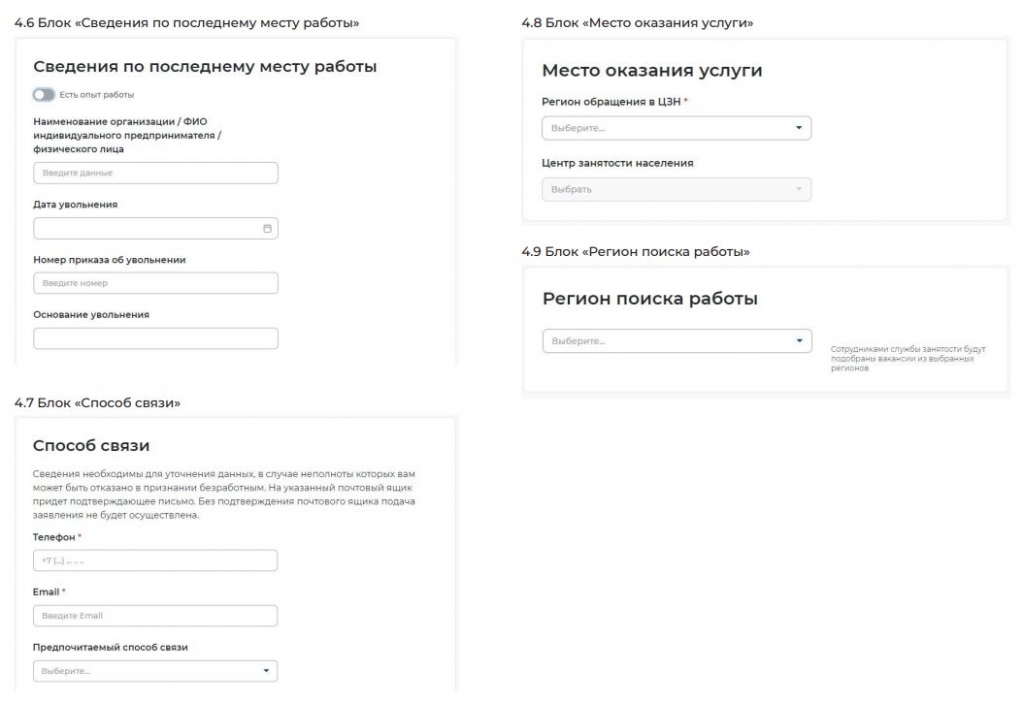Click heading 'Сведения по последнему месту работы'
Screen dimensions: 1024x703
(x=205, y=67)
